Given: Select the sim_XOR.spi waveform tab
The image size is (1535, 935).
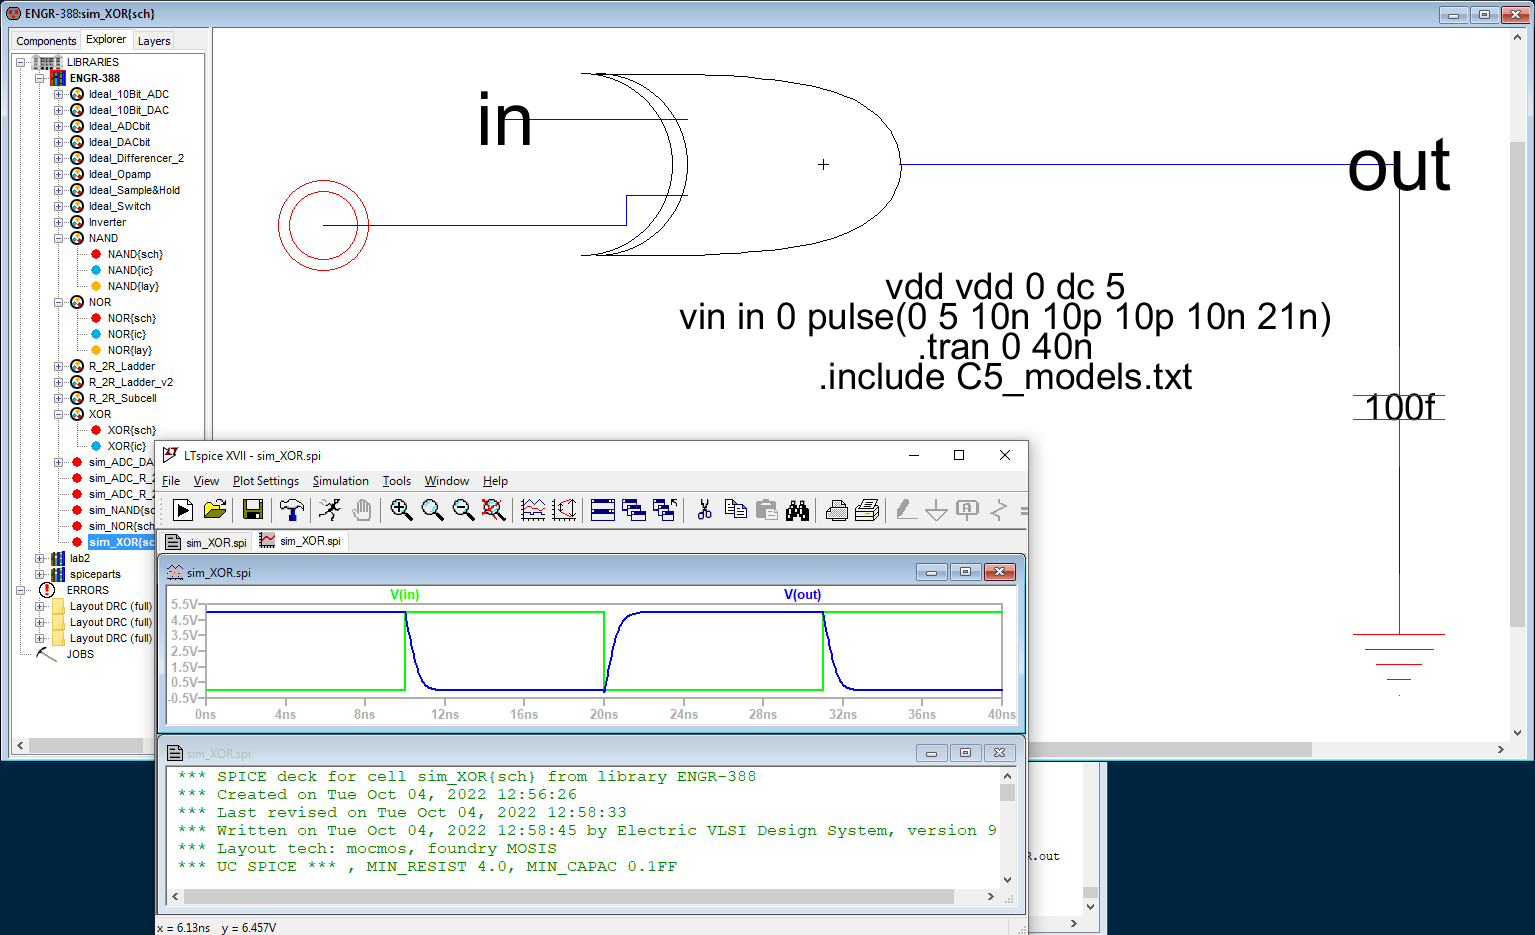Looking at the screenshot, I should click(301, 541).
